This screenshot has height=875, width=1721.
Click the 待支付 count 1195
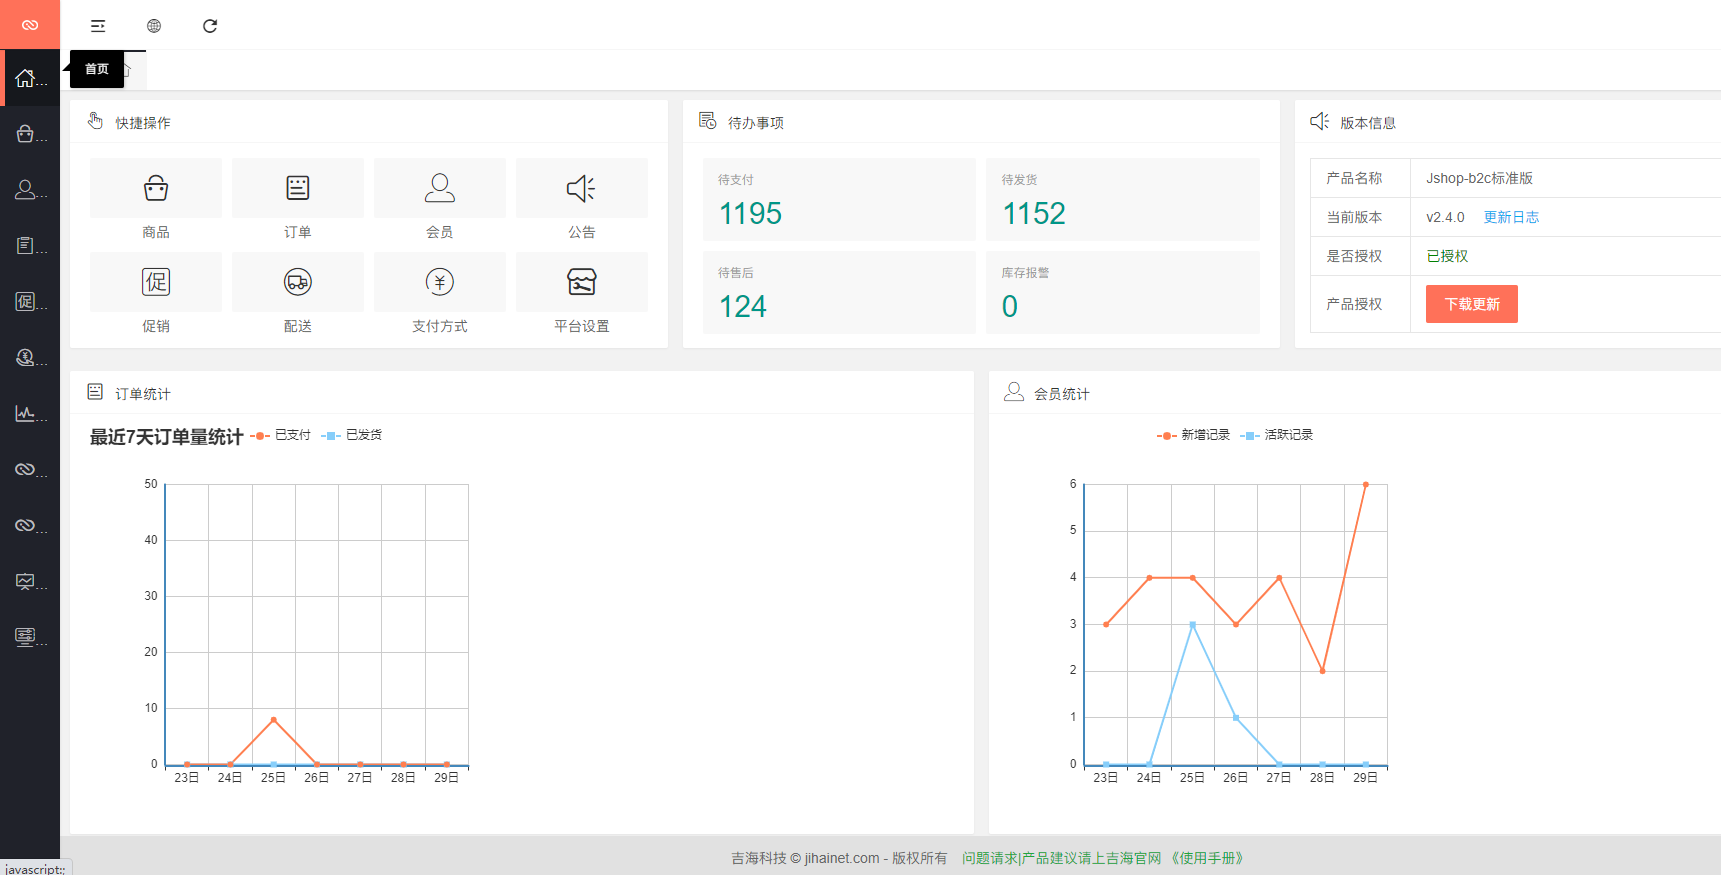pyautogui.click(x=750, y=214)
